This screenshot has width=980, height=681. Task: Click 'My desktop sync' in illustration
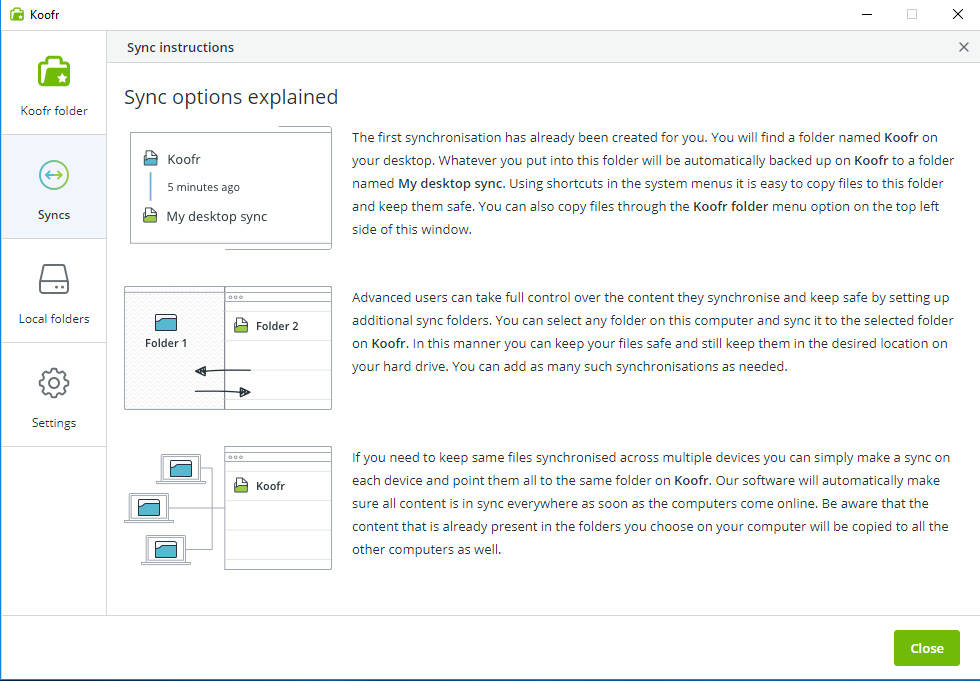216,216
